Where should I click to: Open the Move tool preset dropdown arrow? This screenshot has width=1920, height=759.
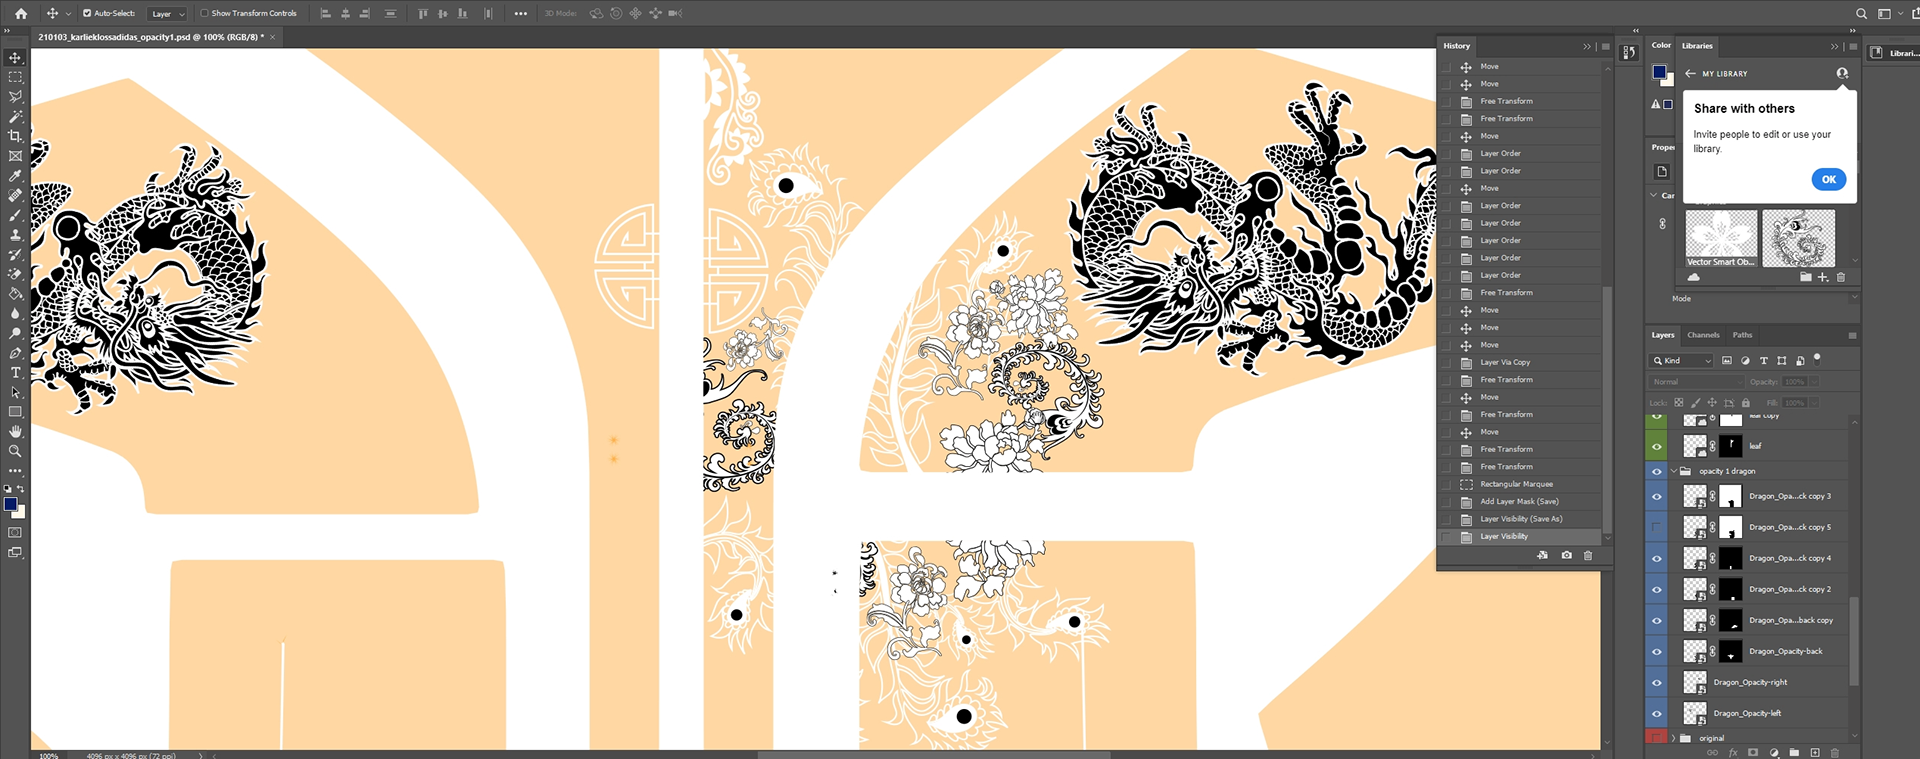68,14
